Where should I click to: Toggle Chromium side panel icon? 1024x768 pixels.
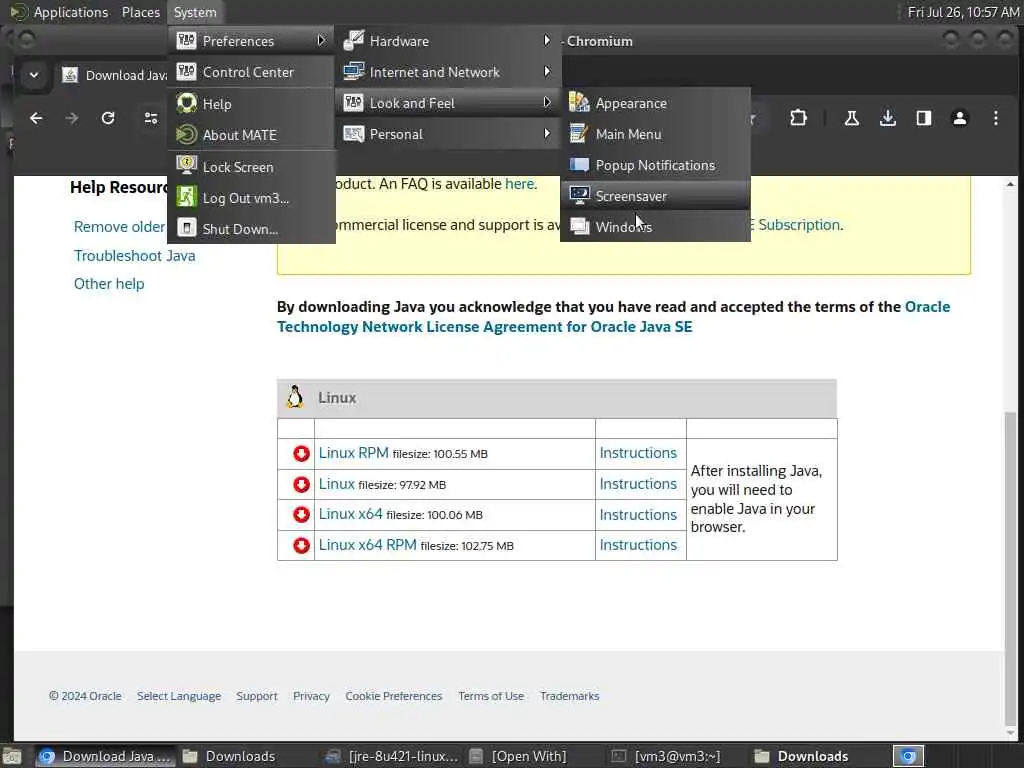coord(923,118)
